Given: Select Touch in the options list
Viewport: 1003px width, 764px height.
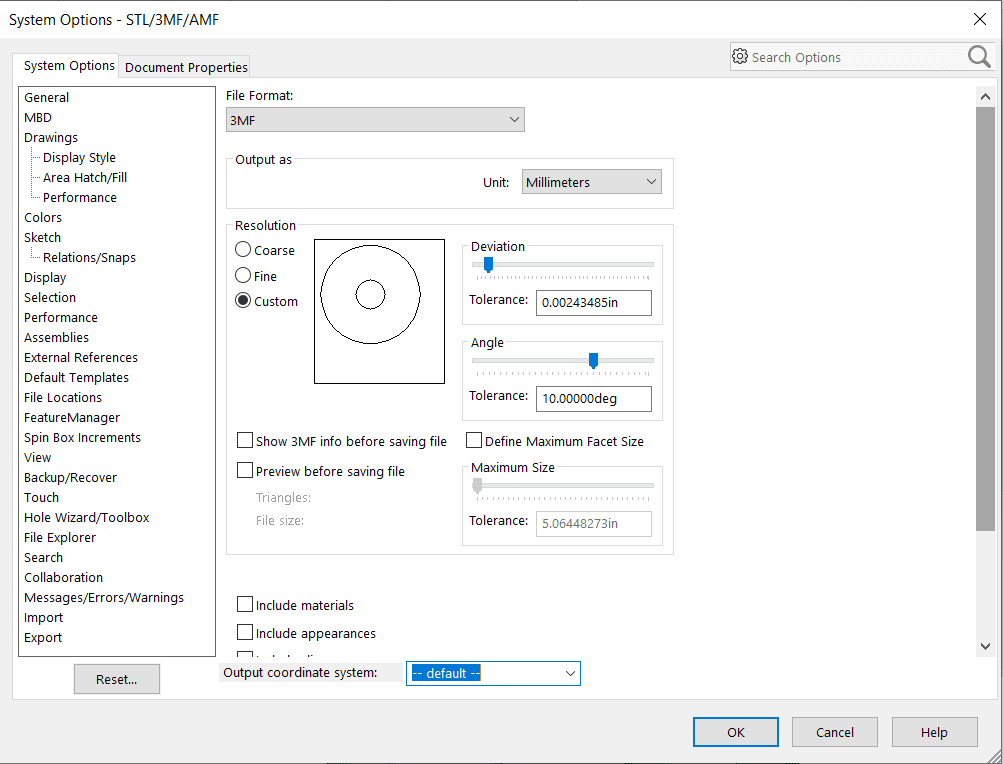Looking at the screenshot, I should 41,497.
